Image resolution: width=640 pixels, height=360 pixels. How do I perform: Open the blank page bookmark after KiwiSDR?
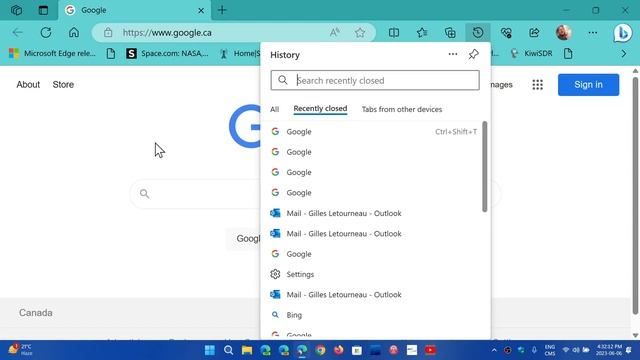[x=568, y=53]
